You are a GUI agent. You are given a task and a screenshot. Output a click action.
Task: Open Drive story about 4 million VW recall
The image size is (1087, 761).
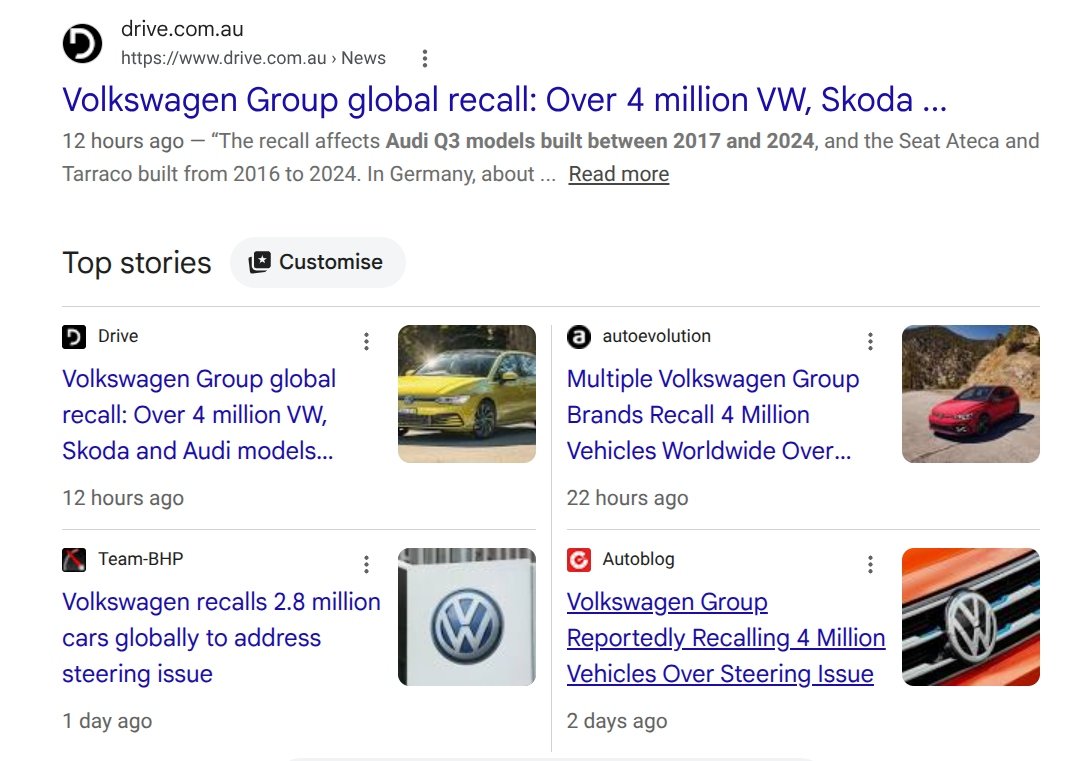pyautogui.click(x=199, y=414)
